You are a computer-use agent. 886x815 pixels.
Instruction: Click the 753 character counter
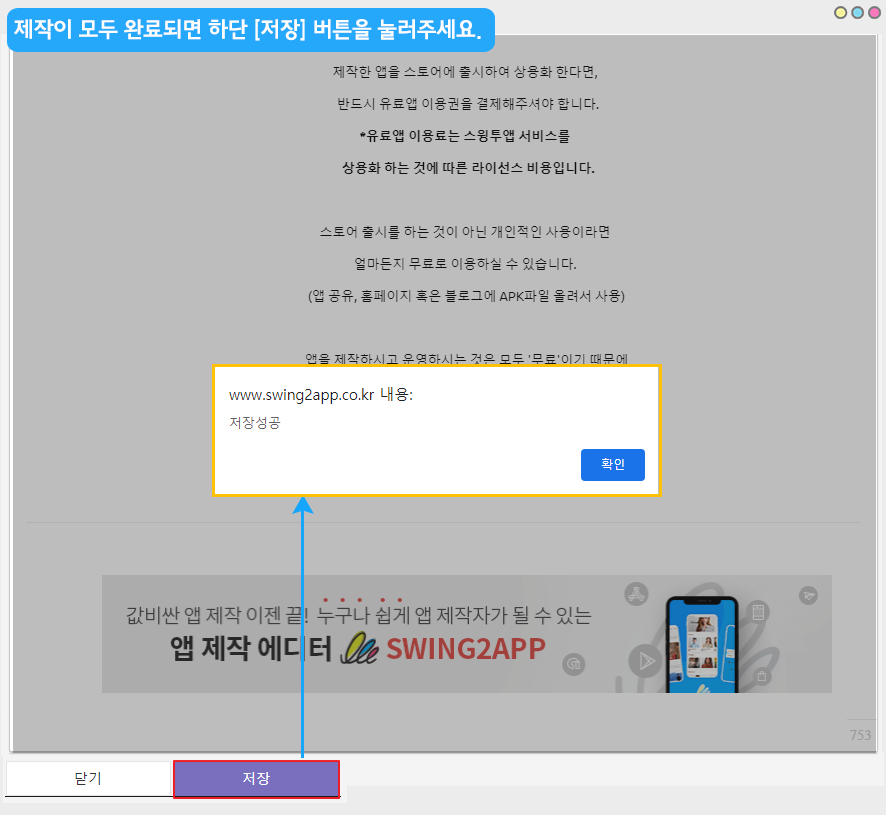860,735
